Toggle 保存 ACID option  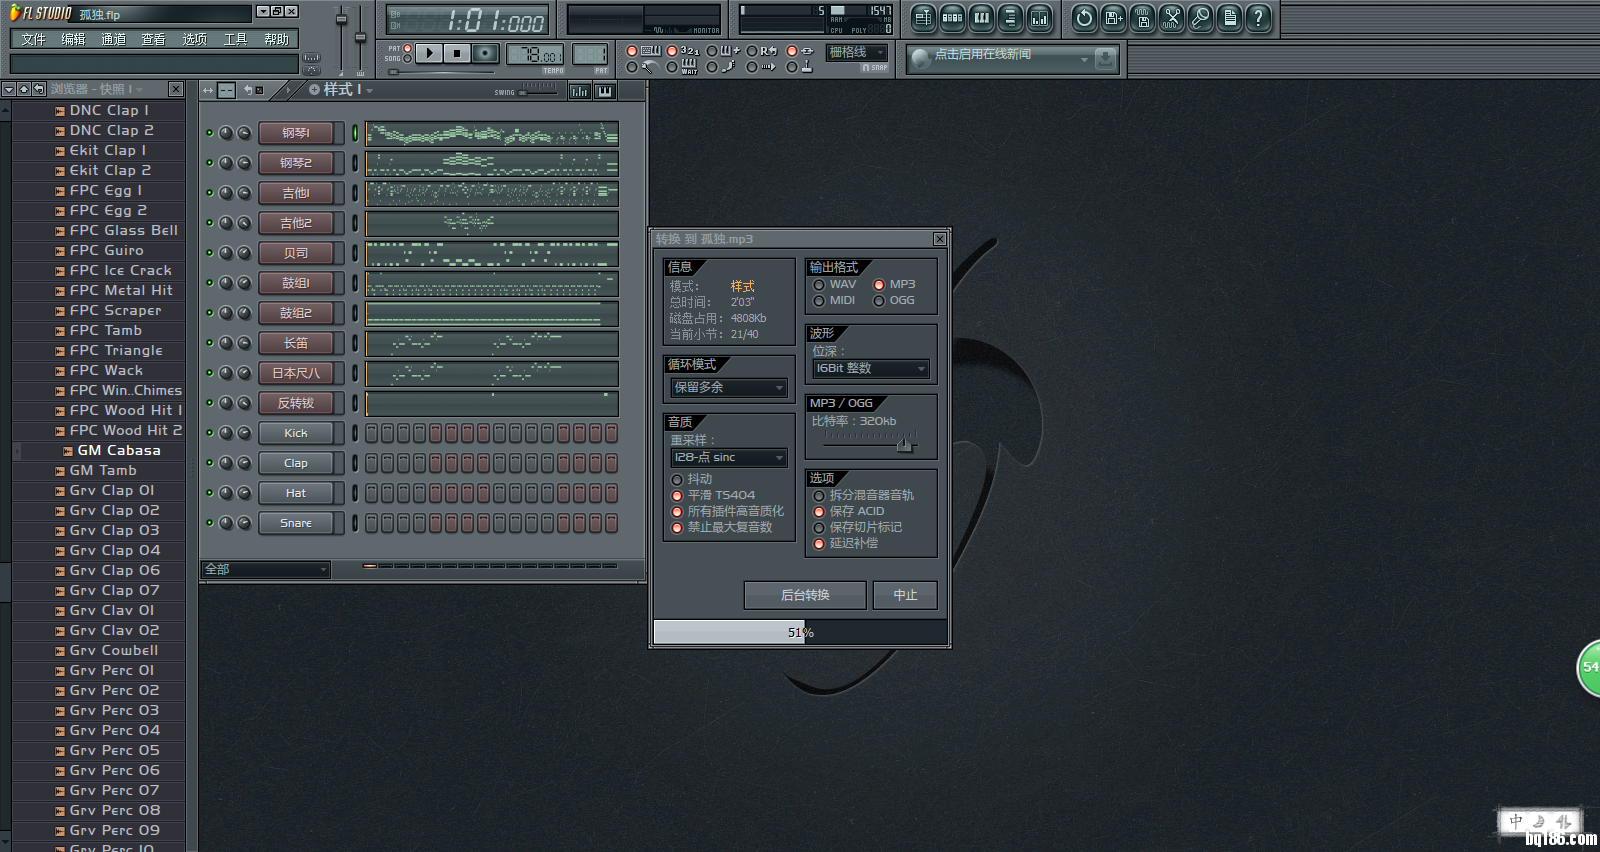coord(819,512)
